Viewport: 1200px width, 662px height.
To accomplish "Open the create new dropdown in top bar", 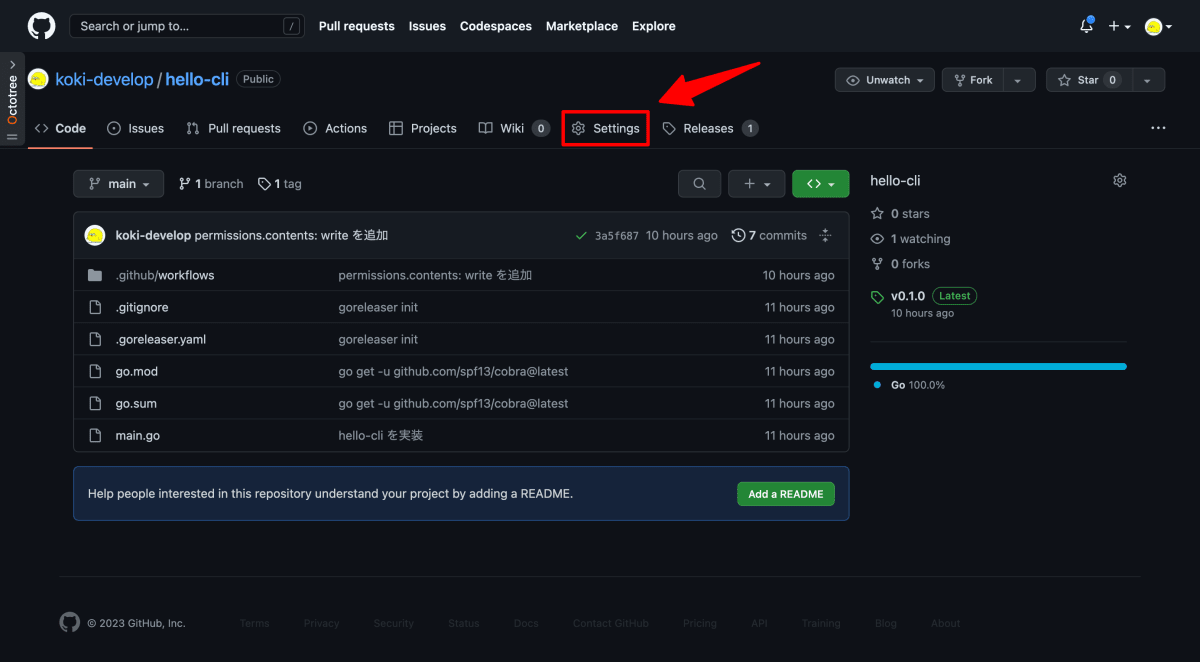I will pyautogui.click(x=1120, y=25).
